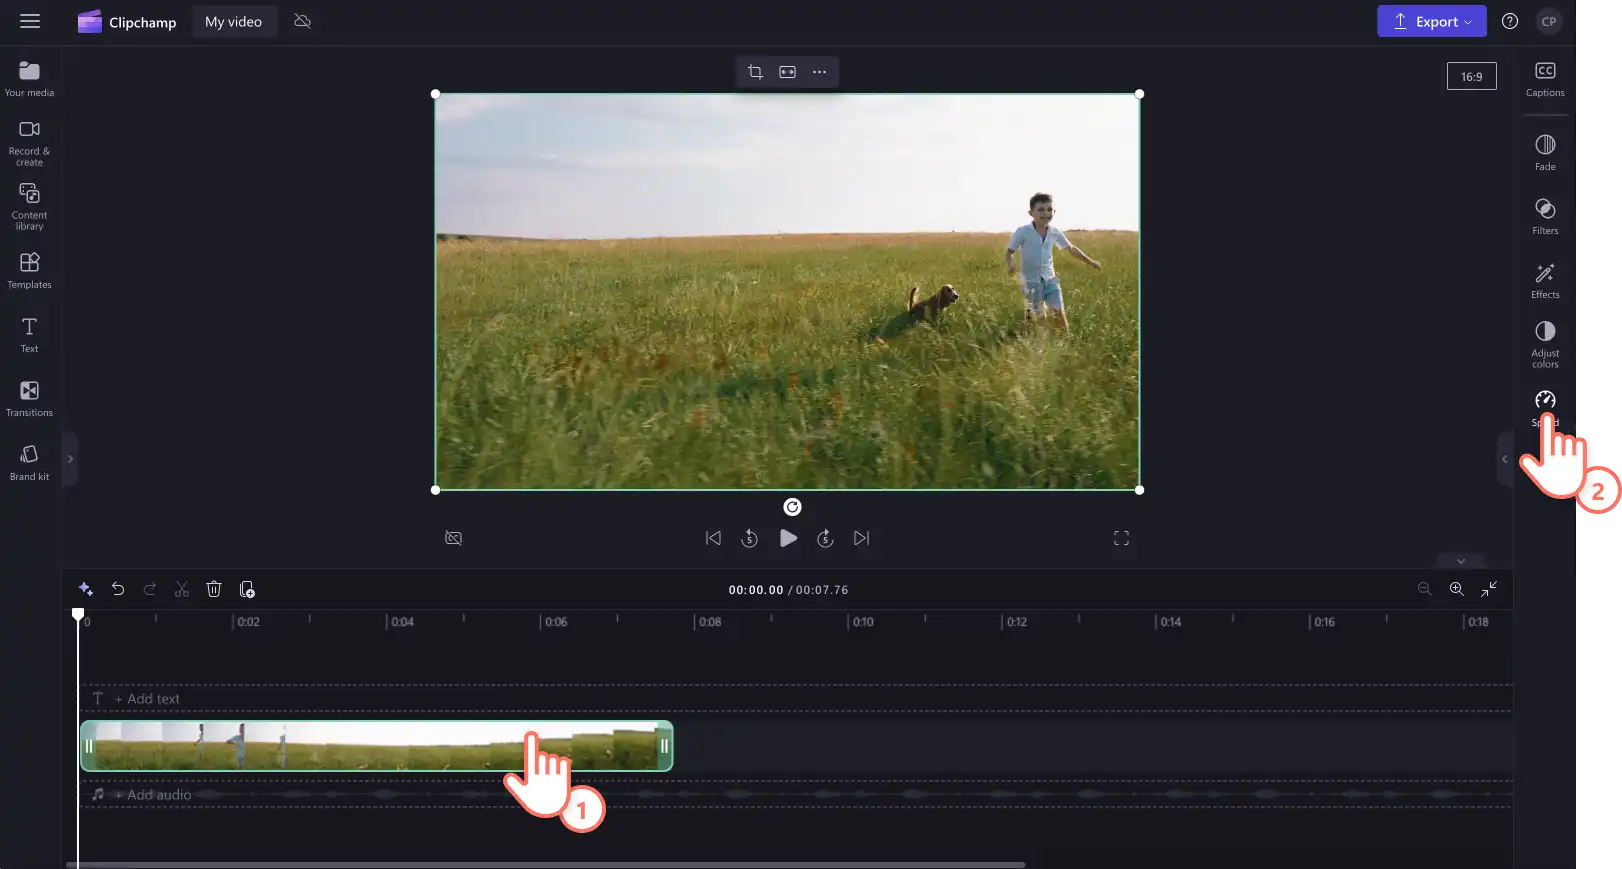Open the Export dropdown
The height and width of the screenshot is (869, 1622).
tap(1431, 21)
